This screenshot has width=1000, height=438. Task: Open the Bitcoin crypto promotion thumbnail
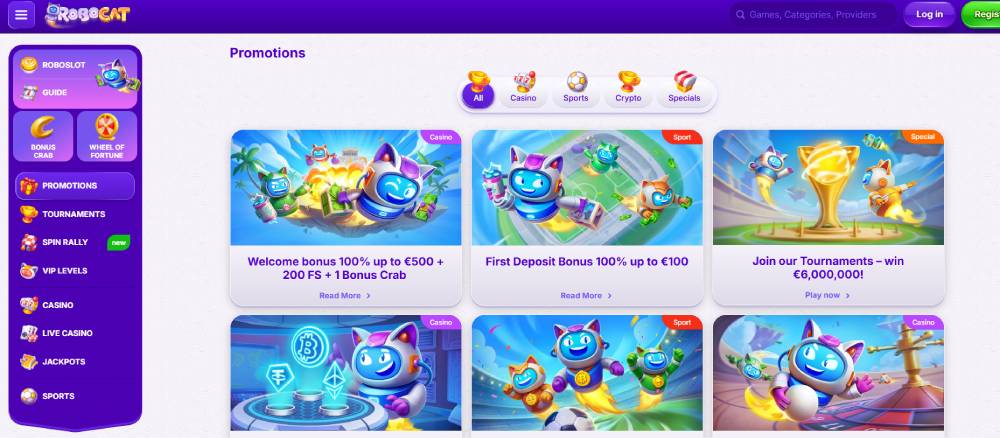pyautogui.click(x=346, y=373)
